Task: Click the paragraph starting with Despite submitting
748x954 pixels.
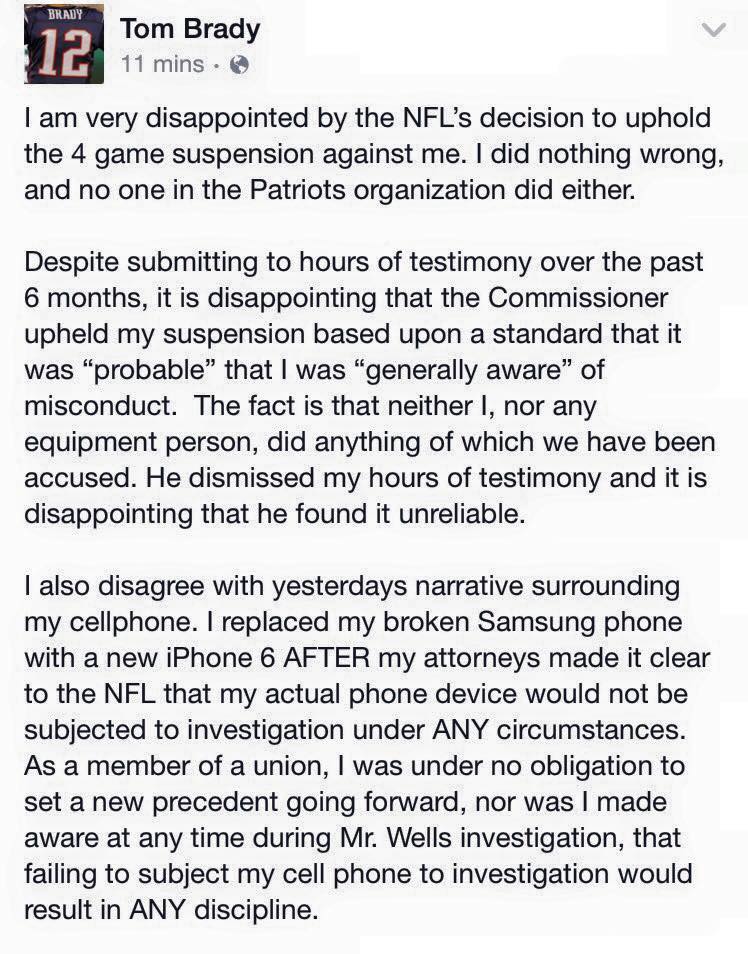Action: (370, 388)
